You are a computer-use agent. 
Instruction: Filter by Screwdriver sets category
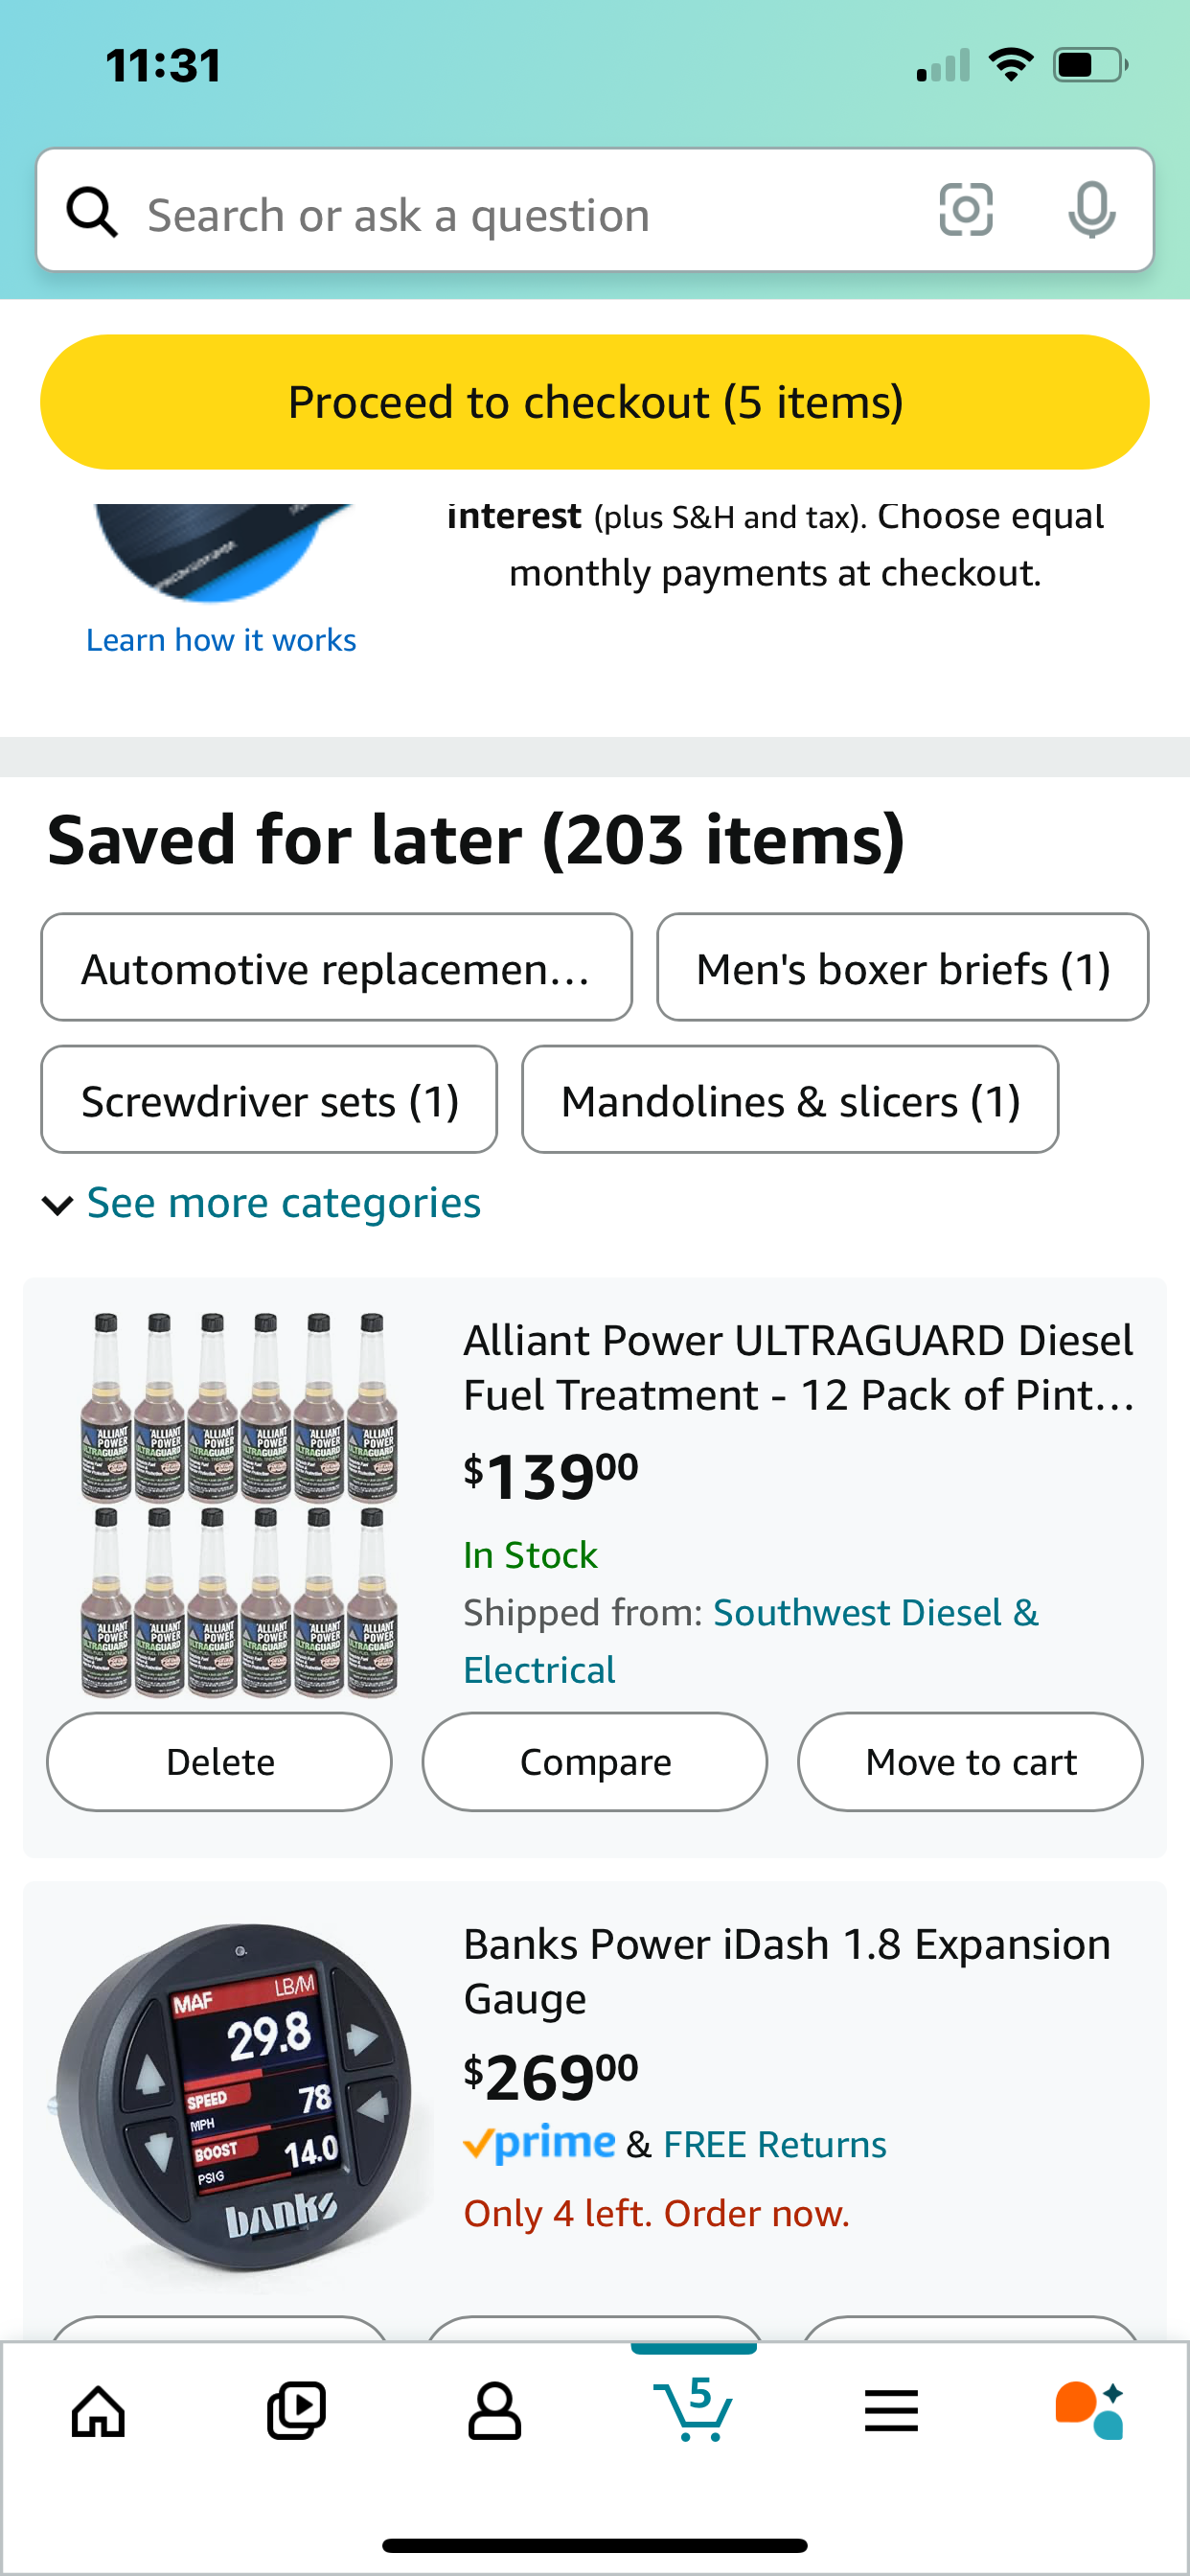[269, 1100]
